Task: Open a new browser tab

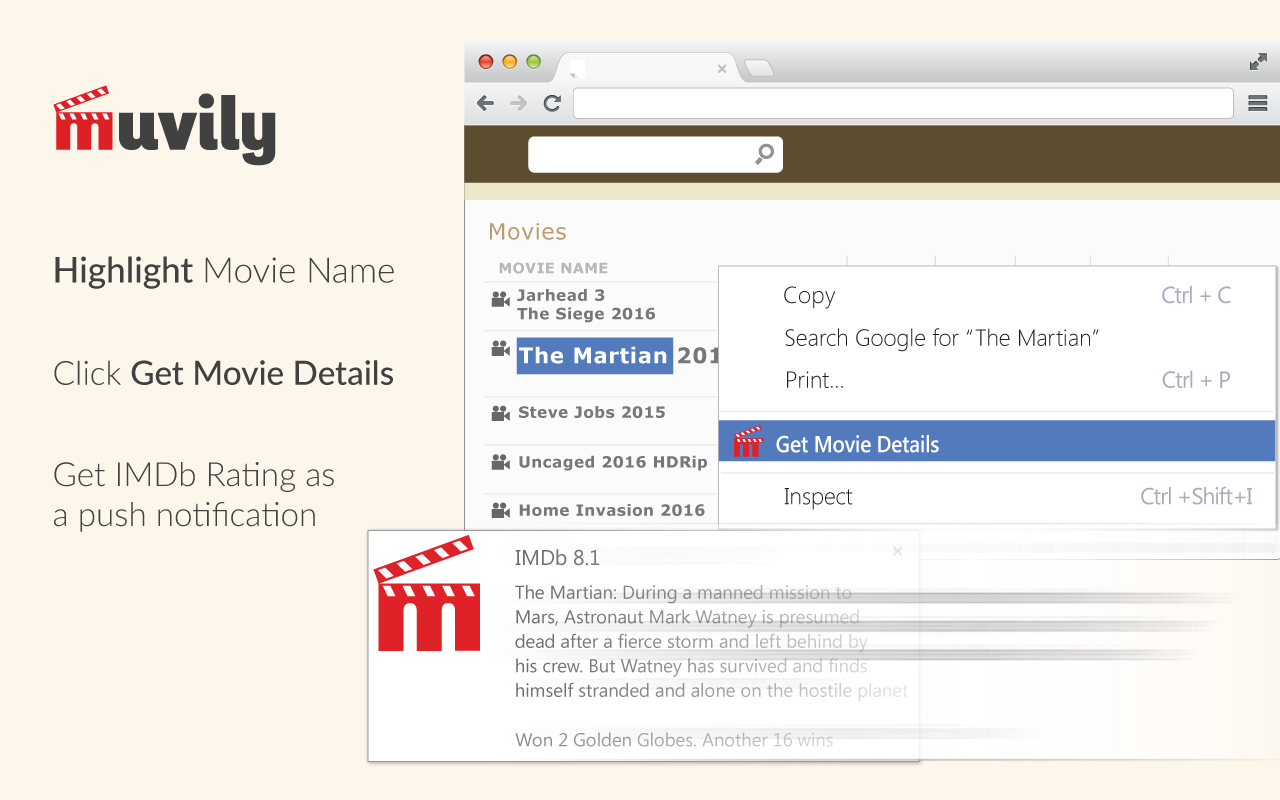Action: (759, 68)
